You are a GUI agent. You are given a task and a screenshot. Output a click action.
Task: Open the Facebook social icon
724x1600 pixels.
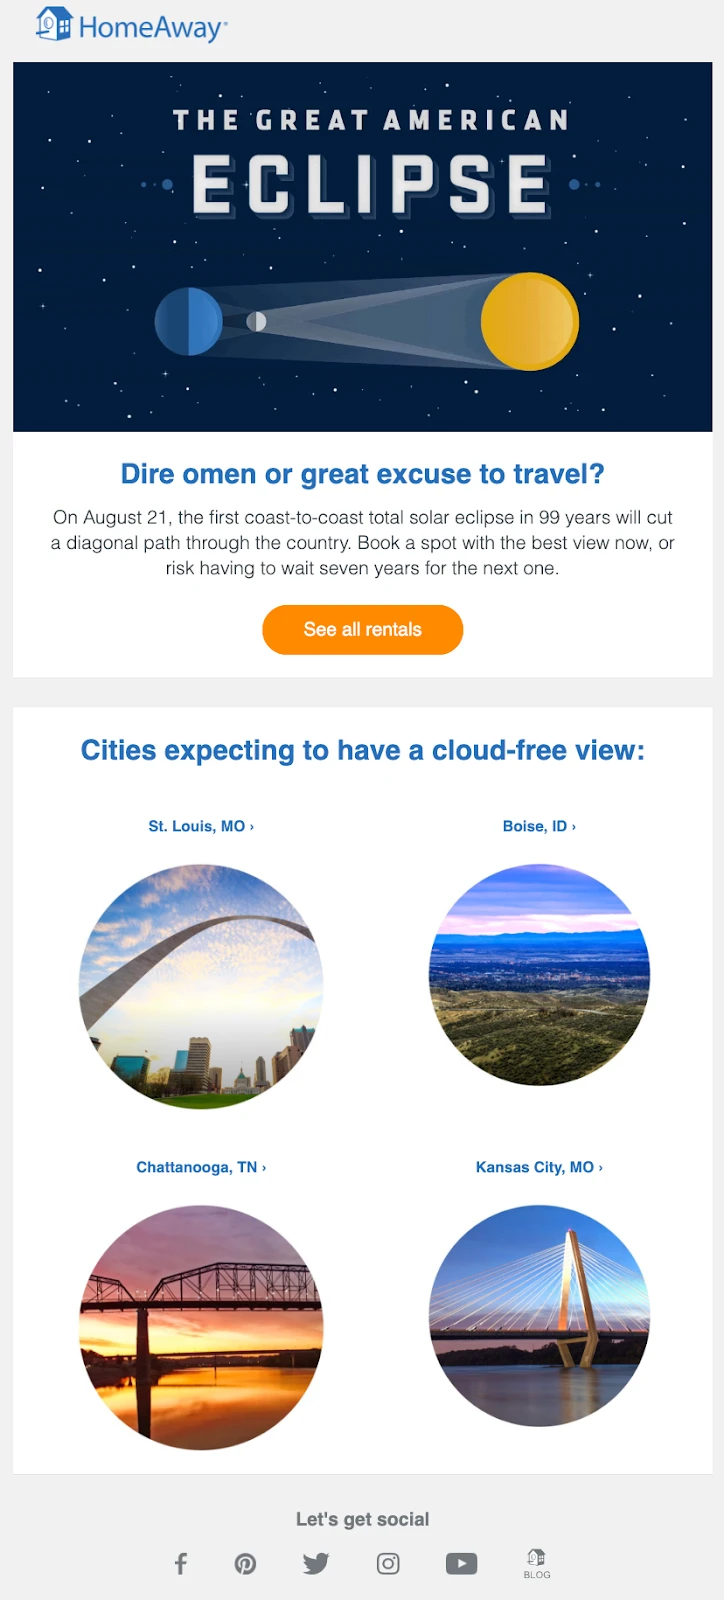(x=181, y=1563)
